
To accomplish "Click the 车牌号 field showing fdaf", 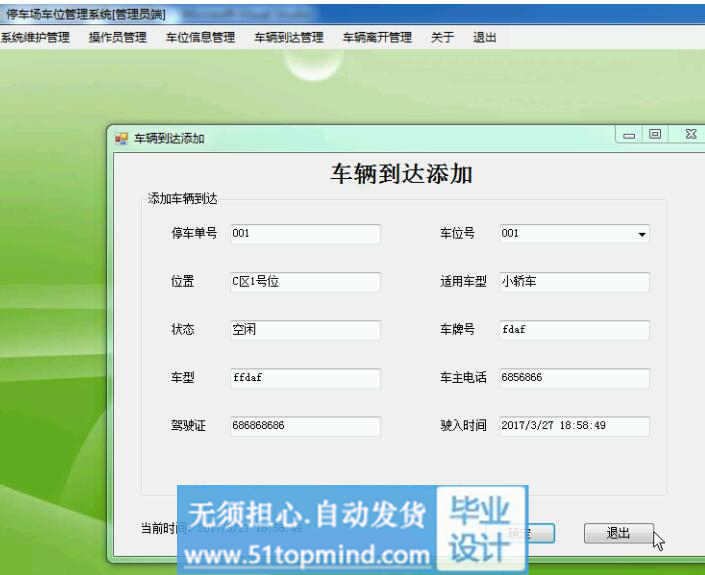I will pos(574,330).
